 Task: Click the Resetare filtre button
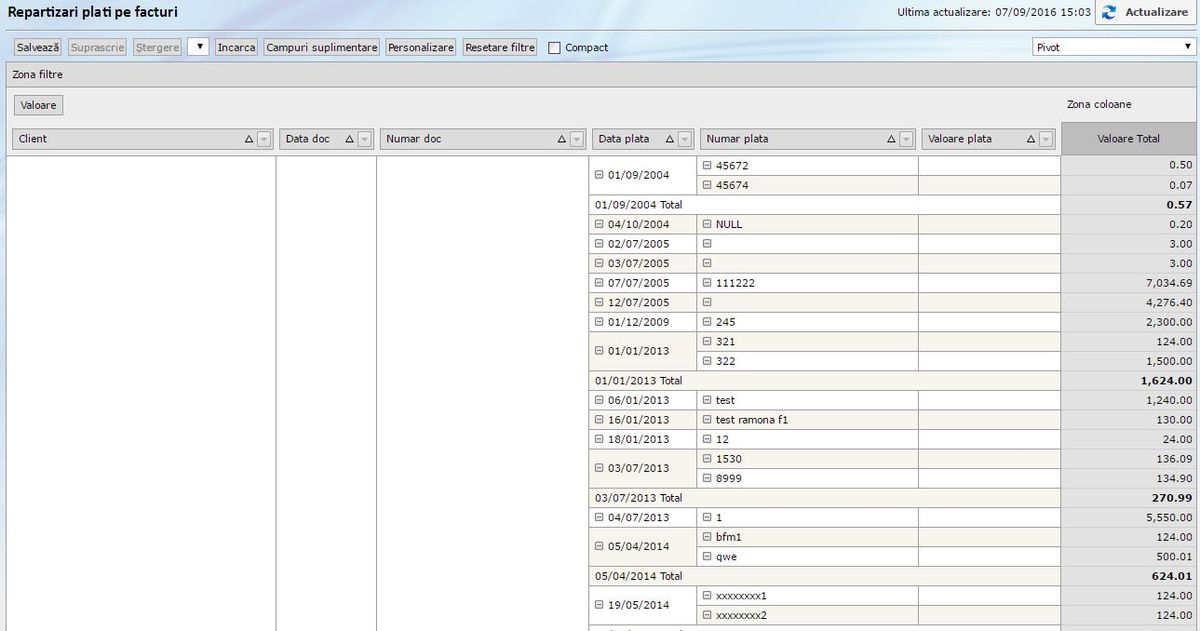[500, 47]
